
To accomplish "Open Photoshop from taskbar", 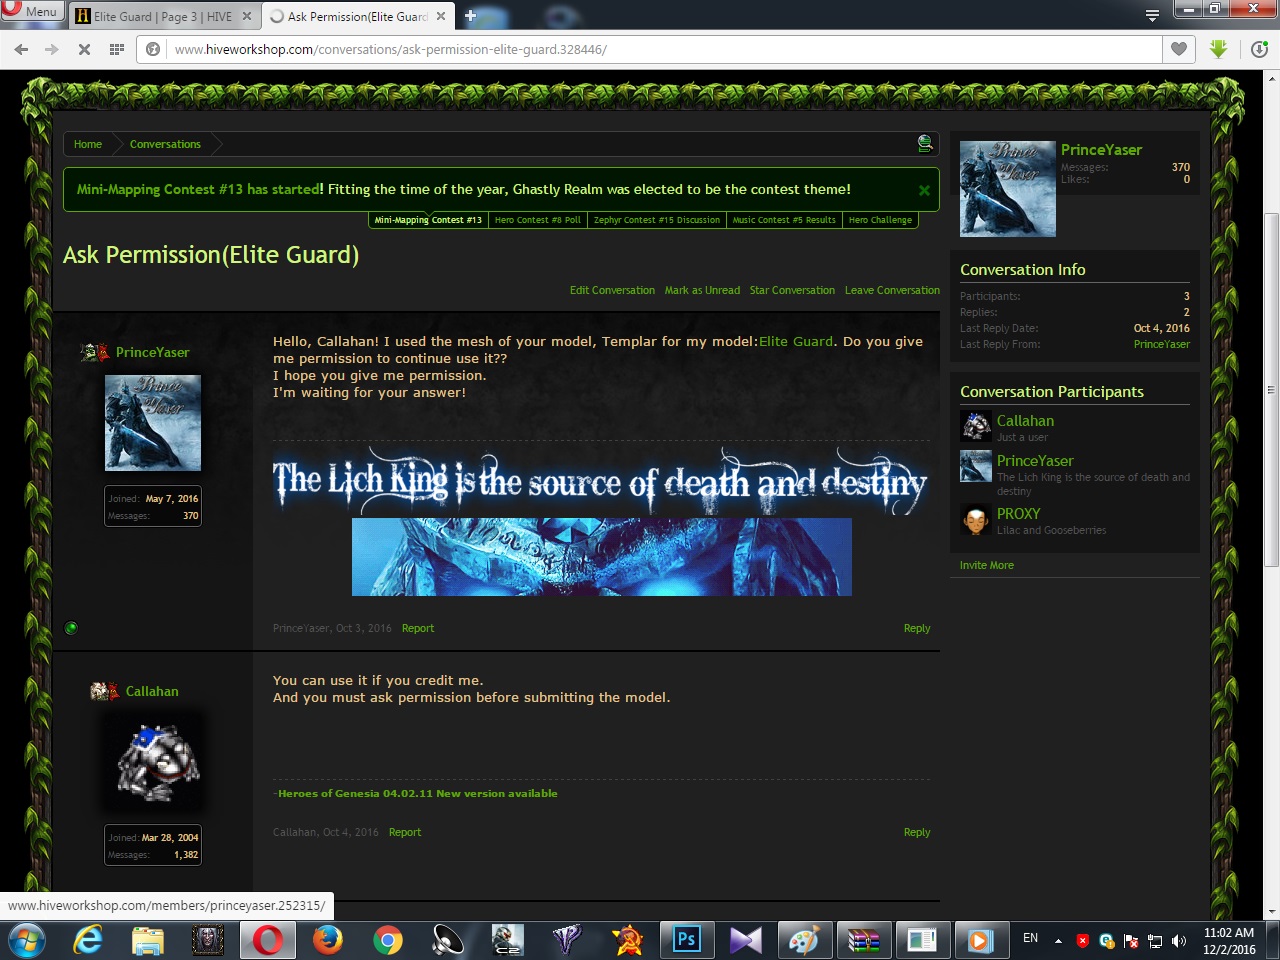I will click(686, 940).
